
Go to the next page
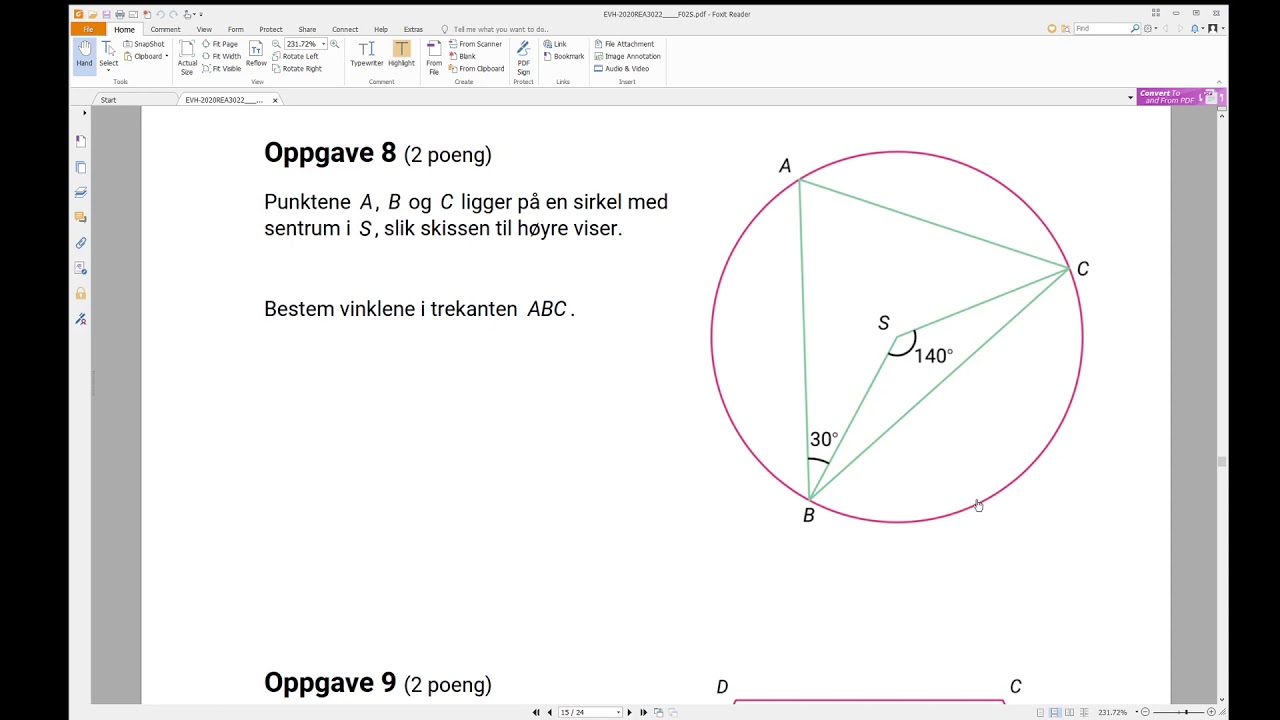[x=629, y=712]
